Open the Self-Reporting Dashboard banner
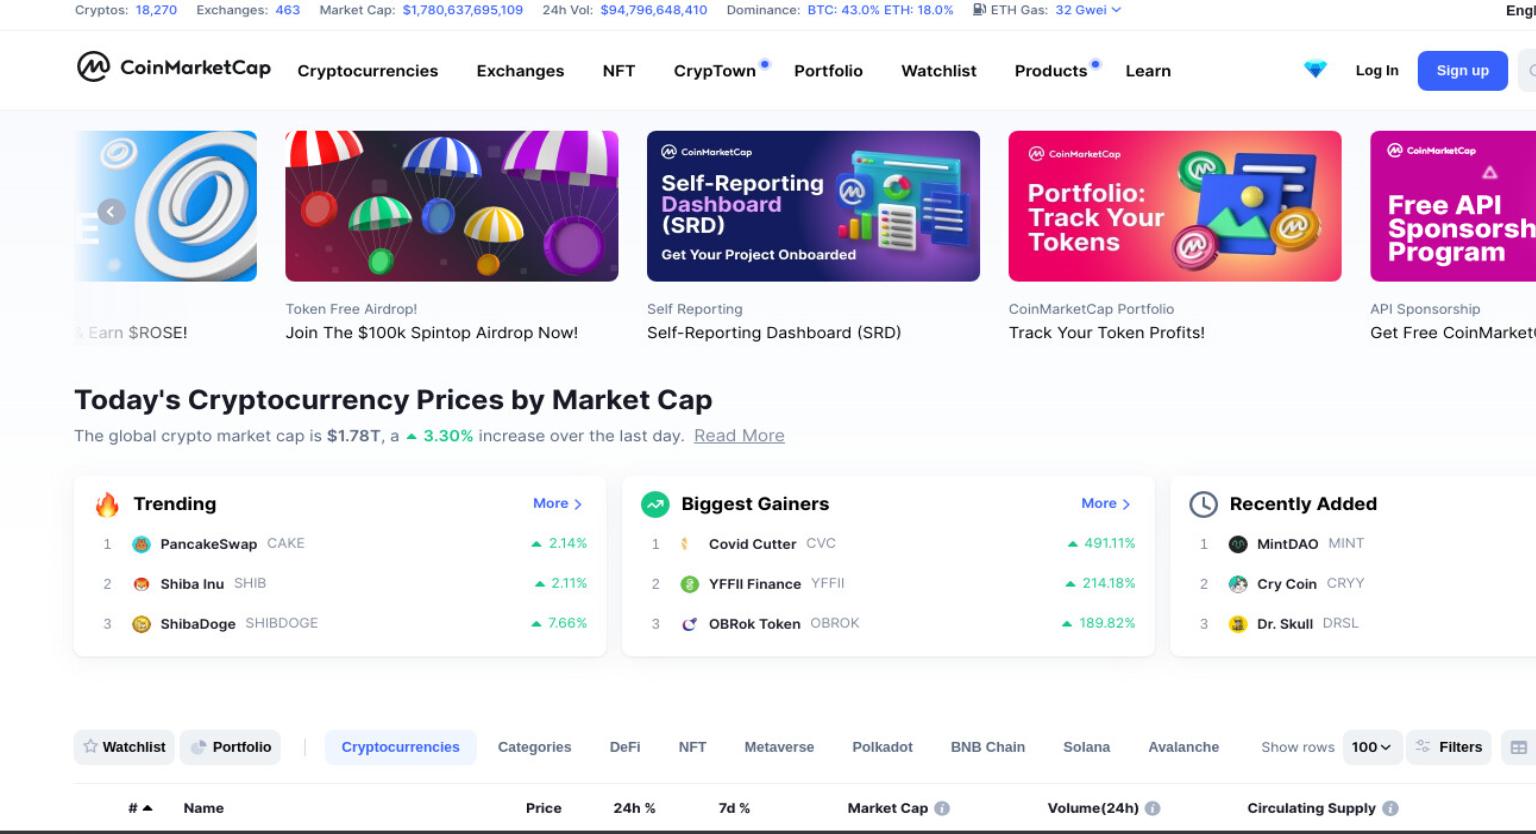Screen dimensions: 1536x834 tap(813, 206)
